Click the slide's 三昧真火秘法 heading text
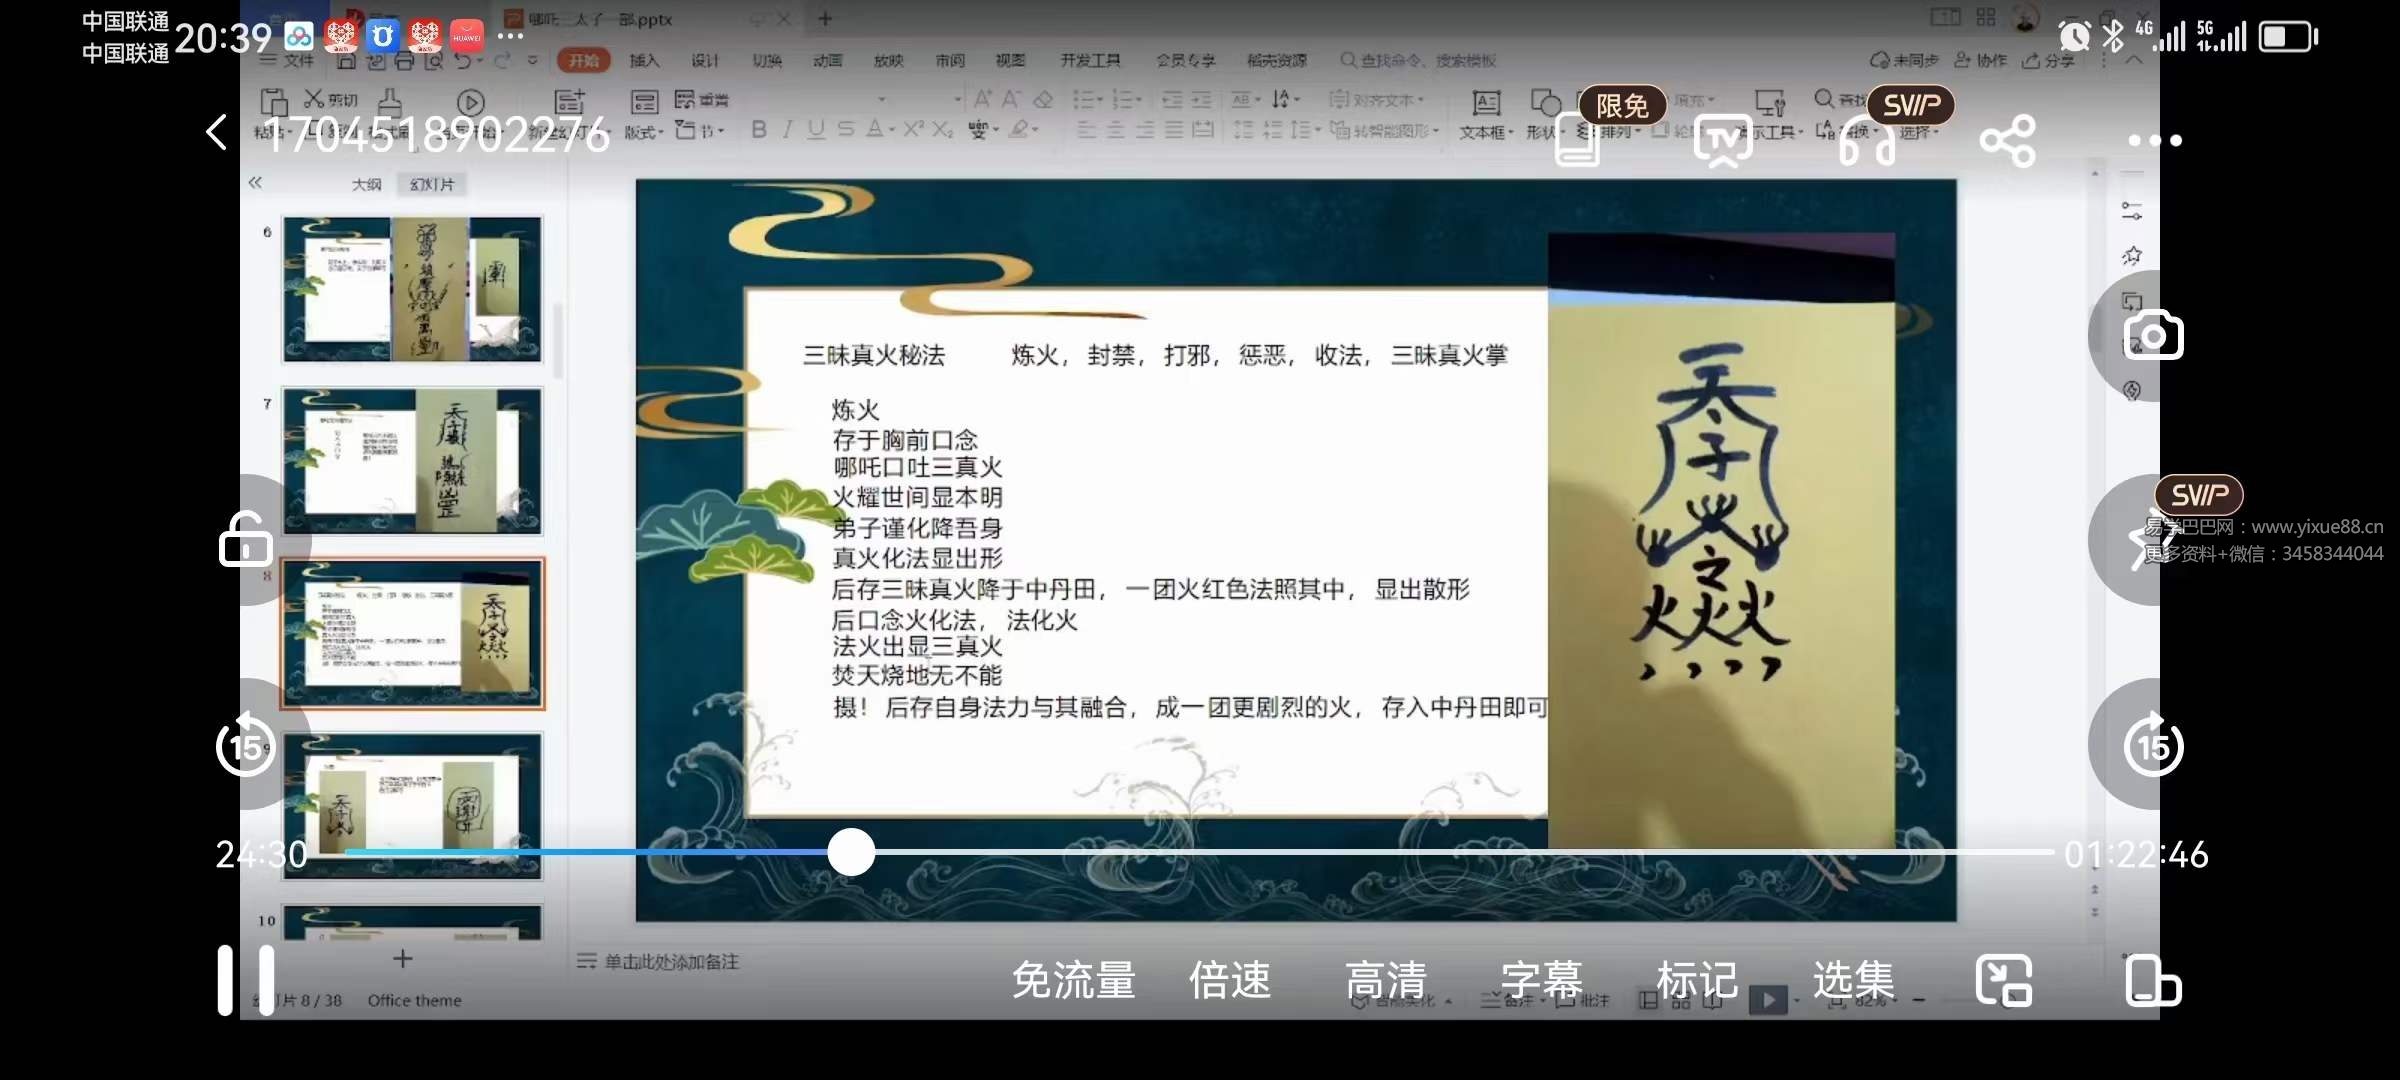The image size is (2400, 1080). 874,355
